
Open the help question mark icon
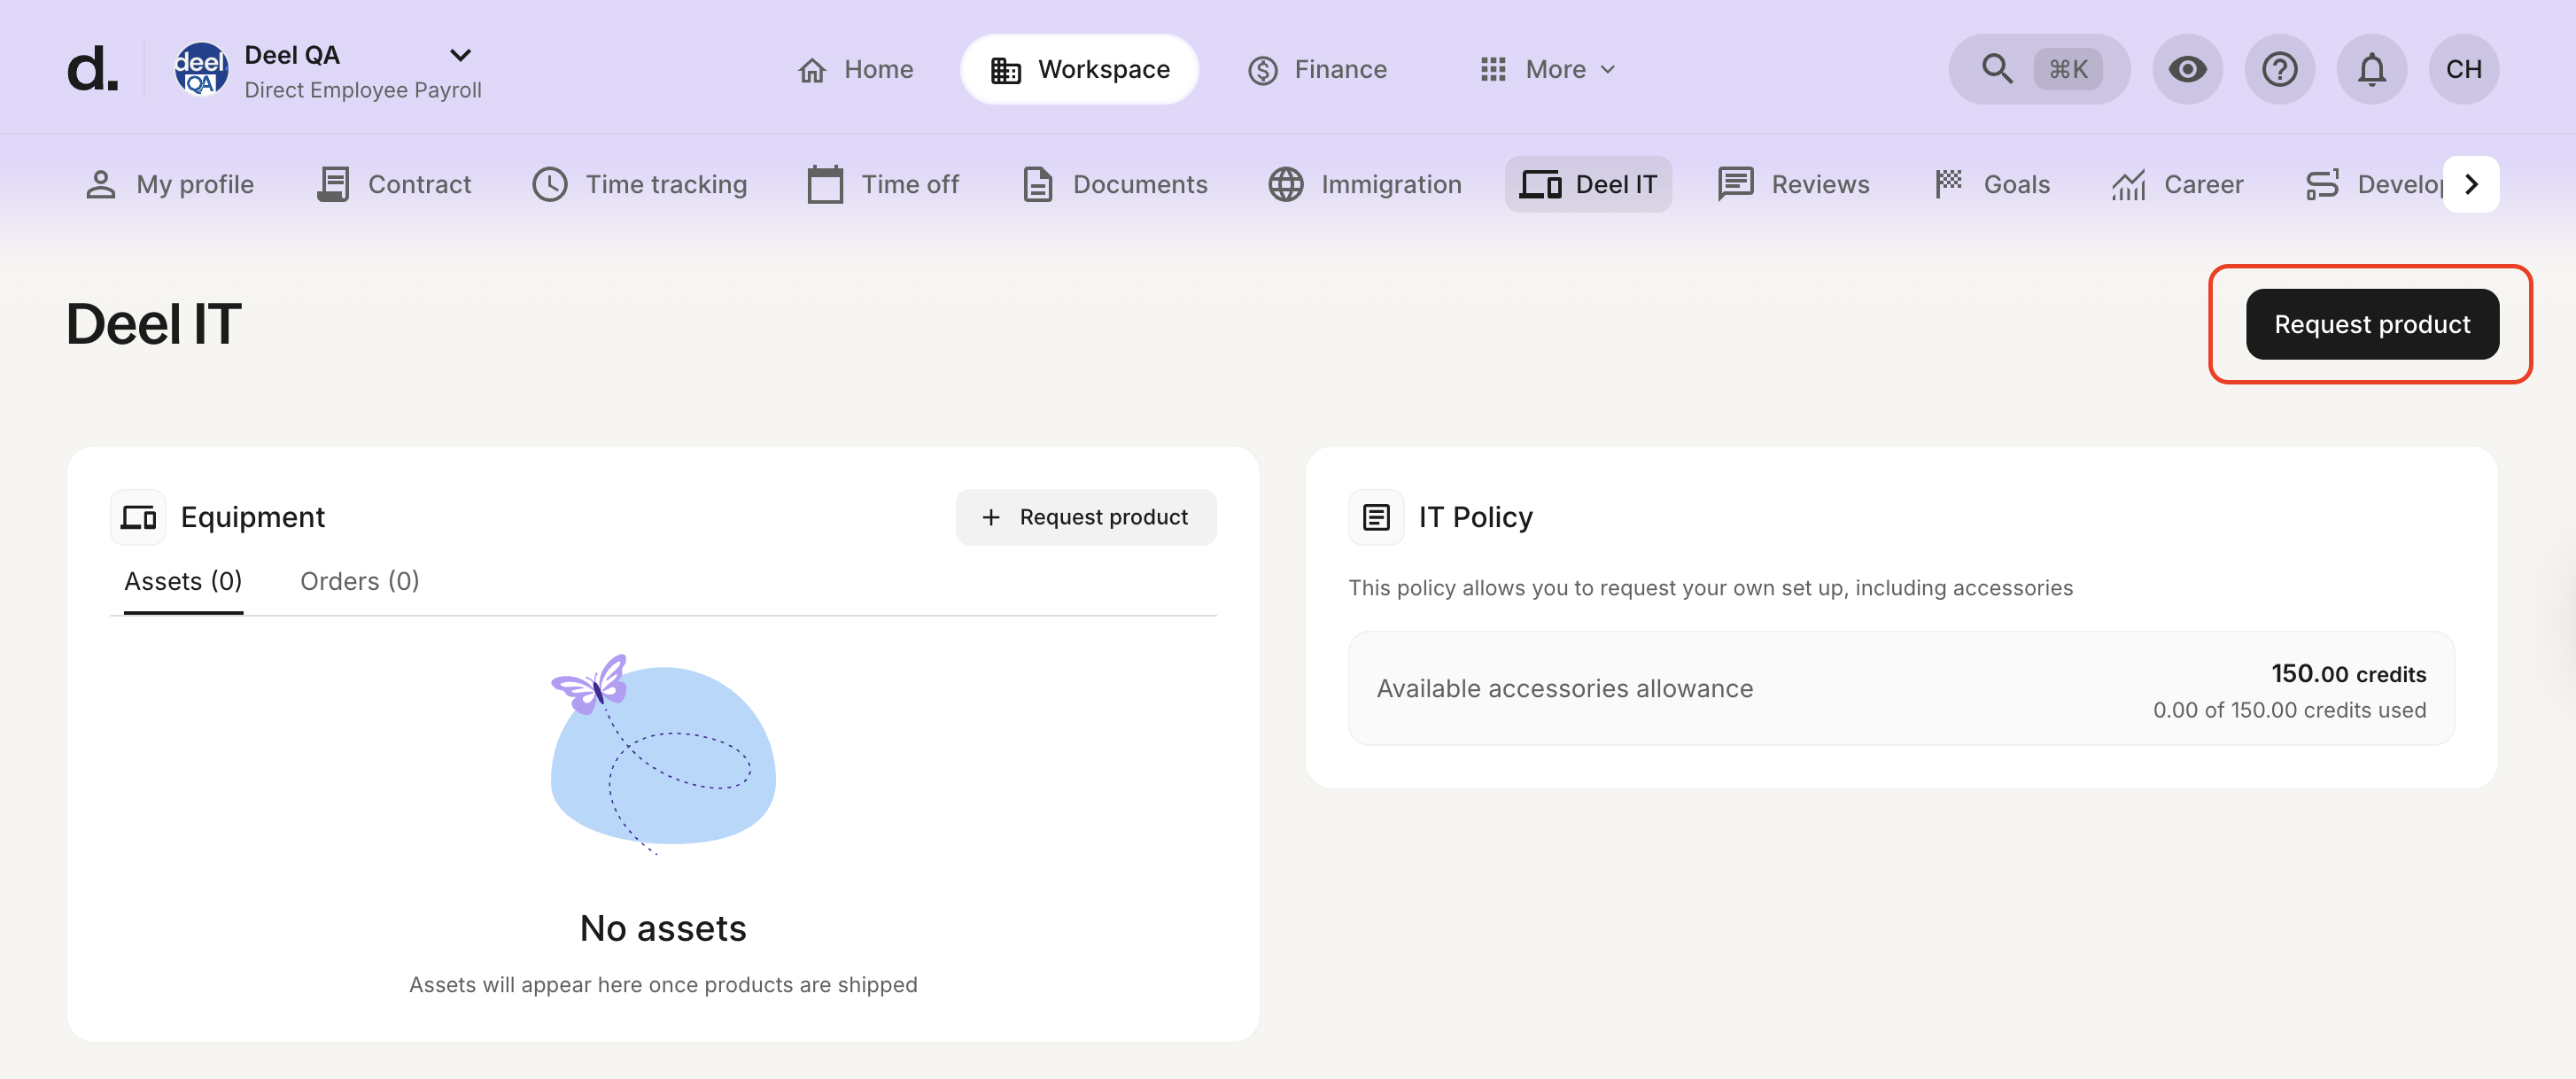click(2279, 69)
